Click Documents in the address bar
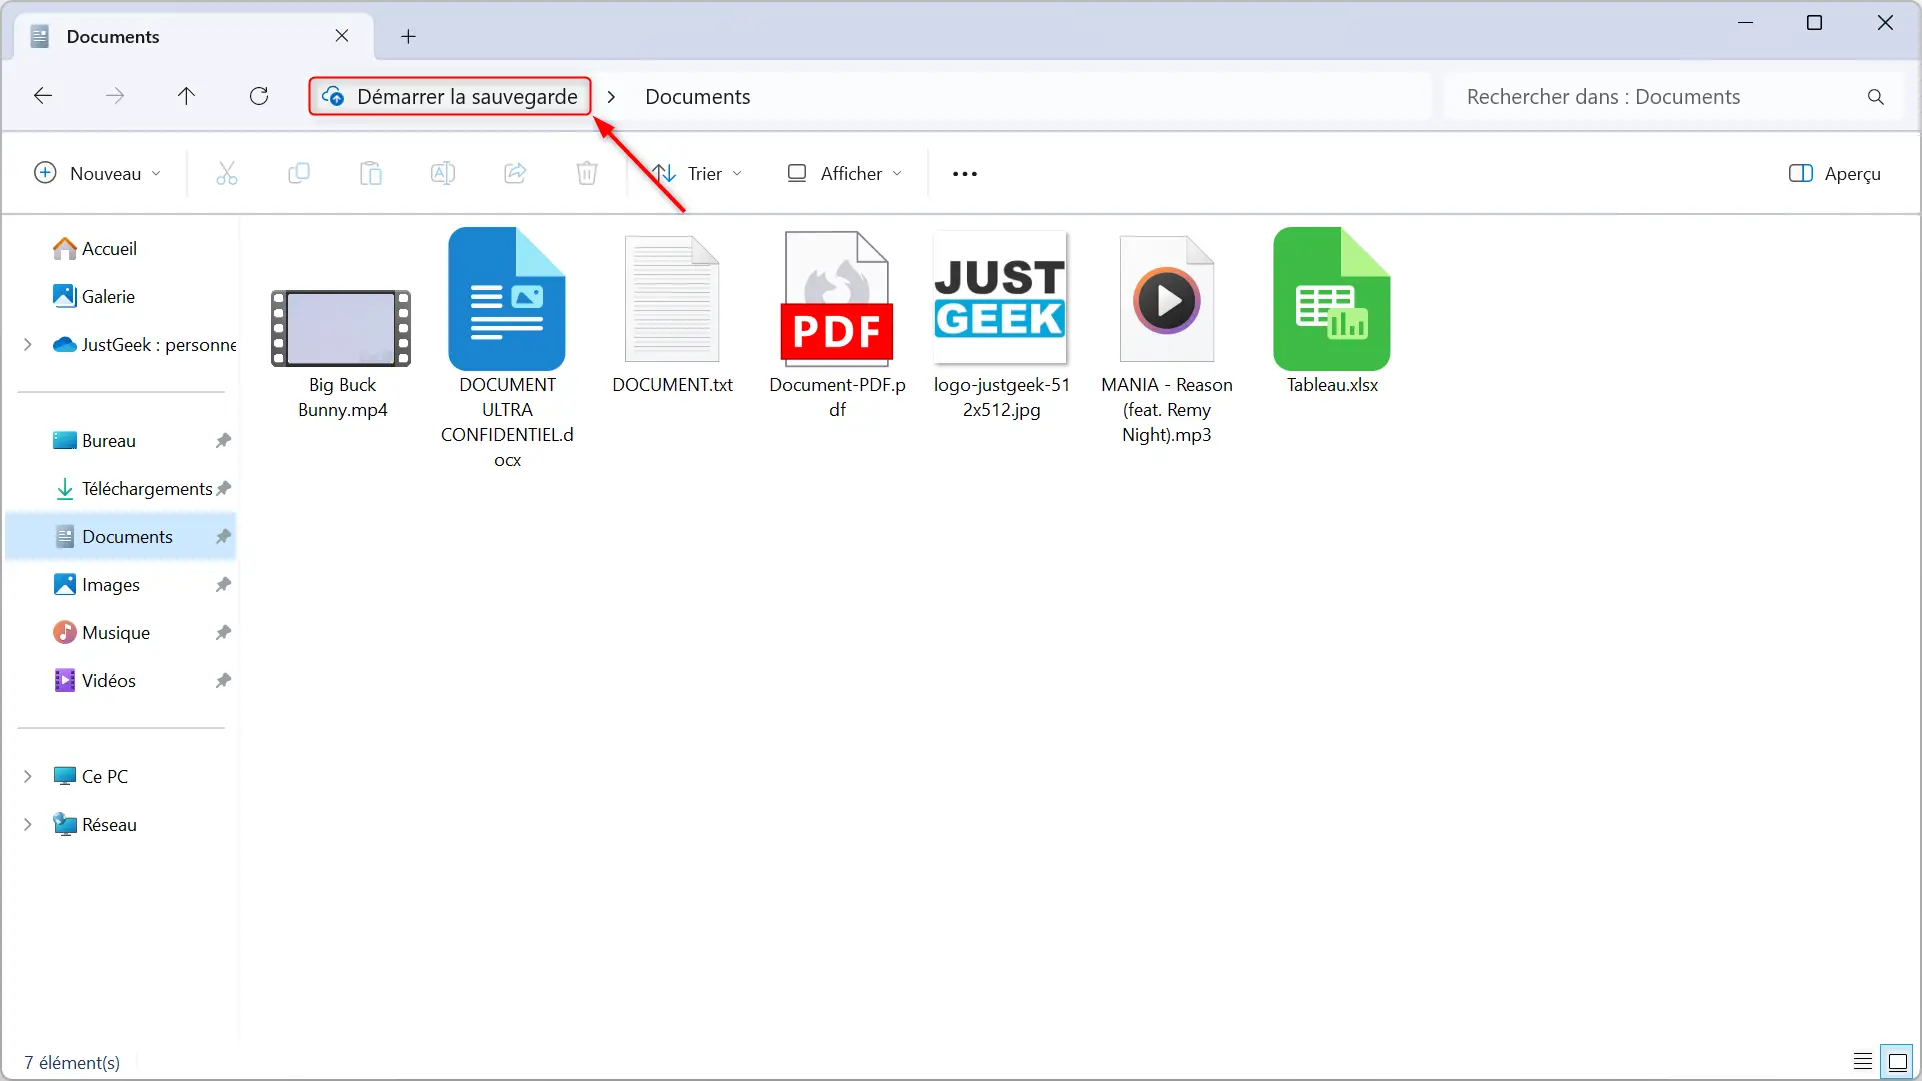Viewport: 1922px width, 1081px height. coord(697,97)
